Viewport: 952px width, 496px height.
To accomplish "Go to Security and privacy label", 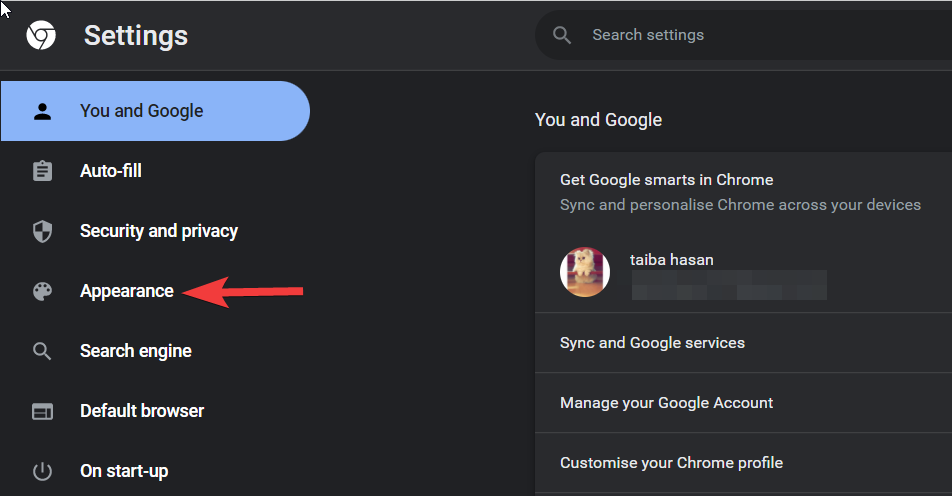I will click(159, 231).
